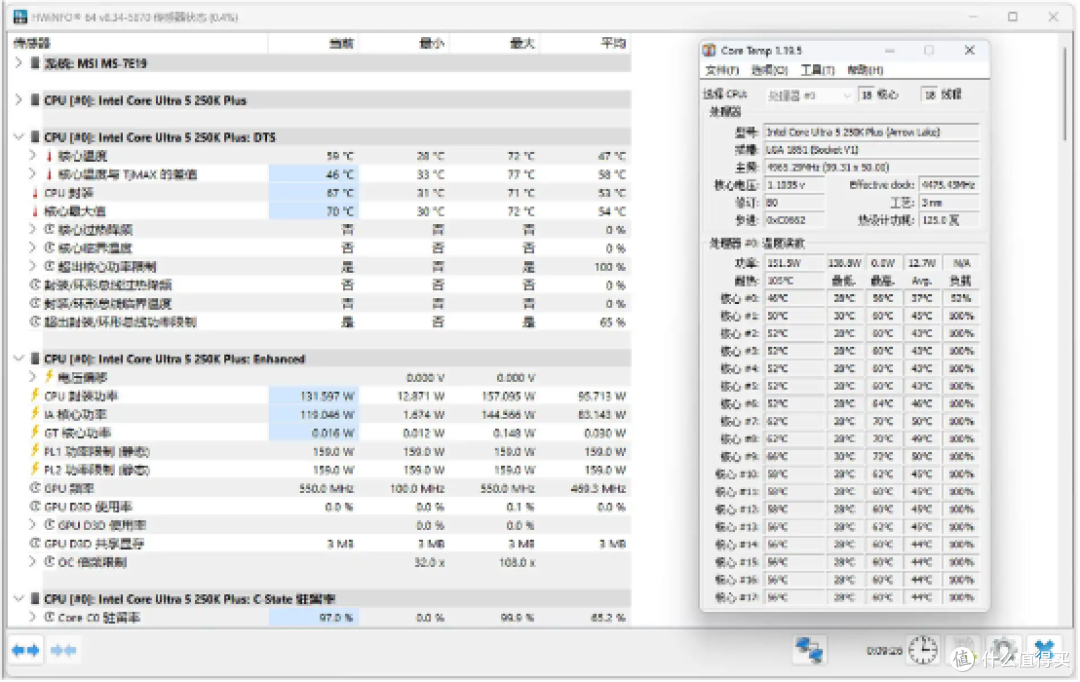Viewport: 1080px width, 682px height.
Task: Click the clock icon on the OC 倍频限制 row
Action: pyautogui.click(x=50, y=562)
